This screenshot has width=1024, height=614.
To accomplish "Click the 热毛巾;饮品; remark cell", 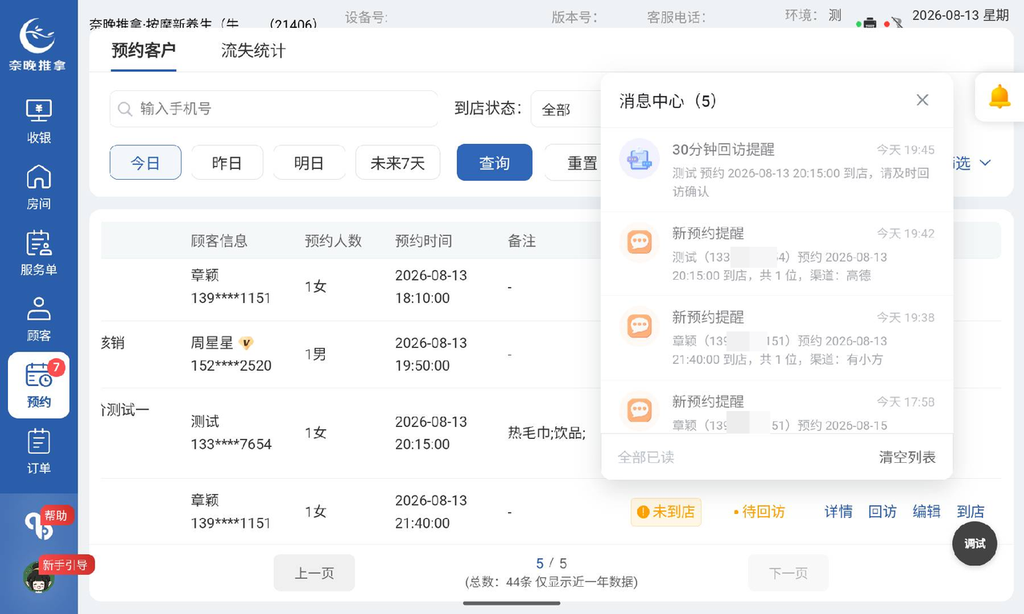I will click(x=547, y=432).
